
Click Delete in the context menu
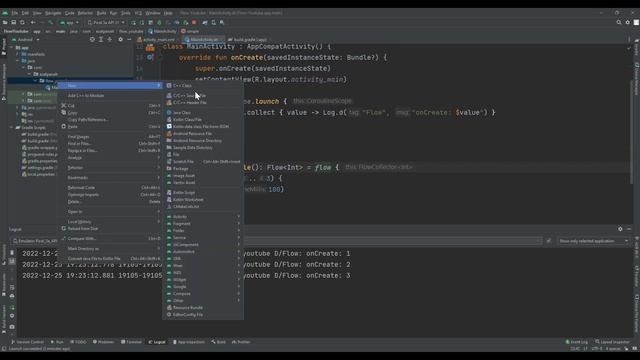[109, 202]
